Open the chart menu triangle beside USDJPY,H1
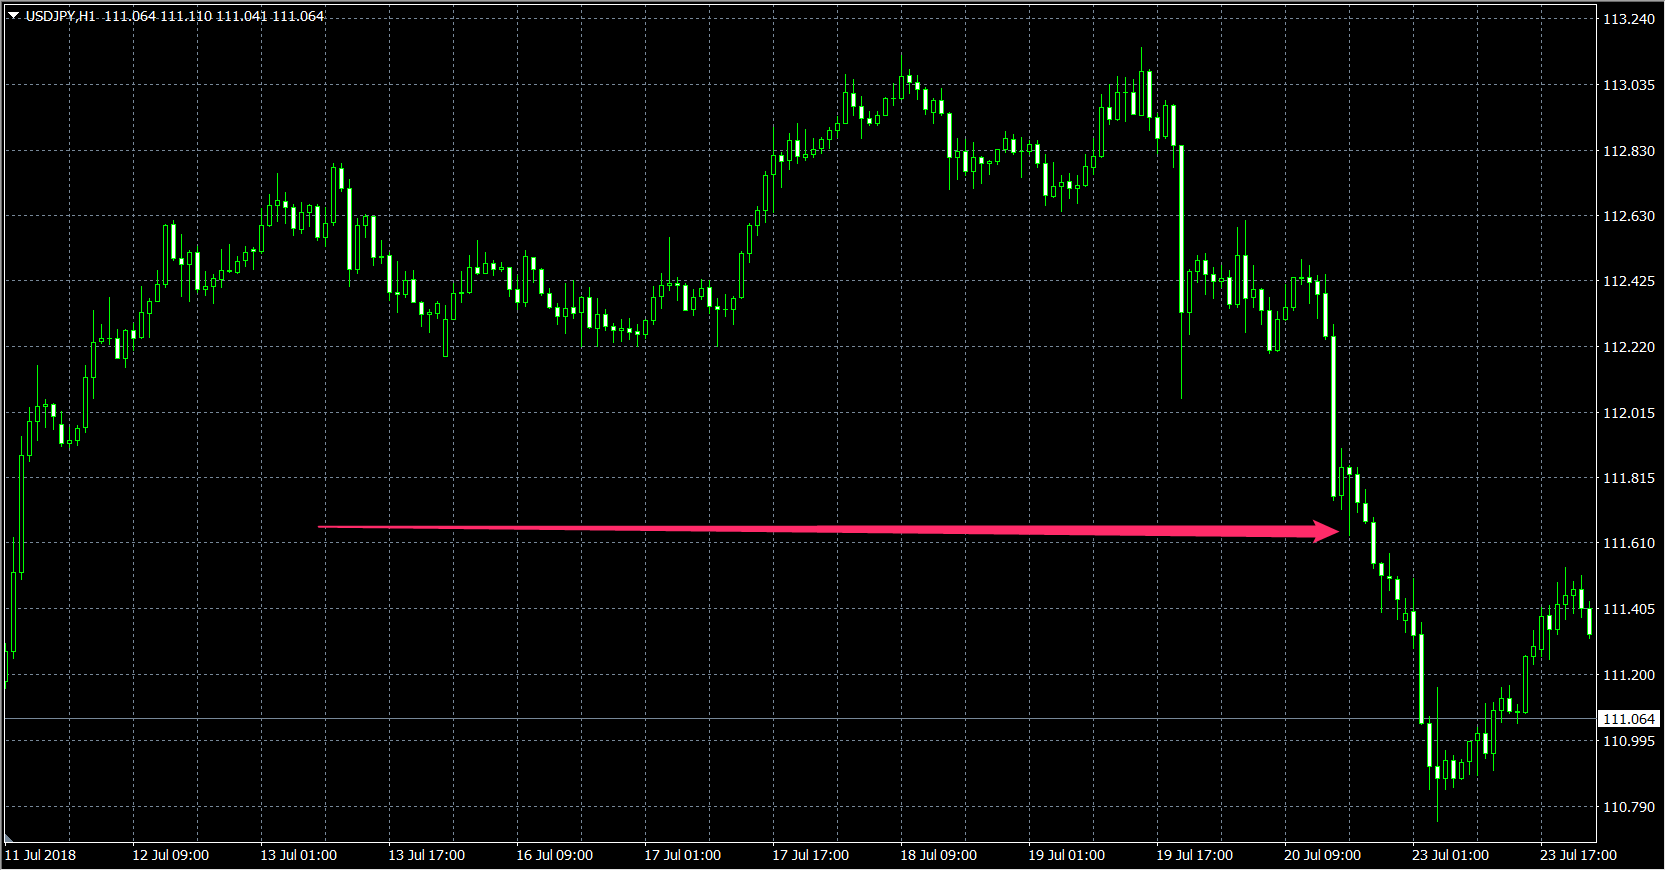1666x871 pixels. pyautogui.click(x=14, y=15)
